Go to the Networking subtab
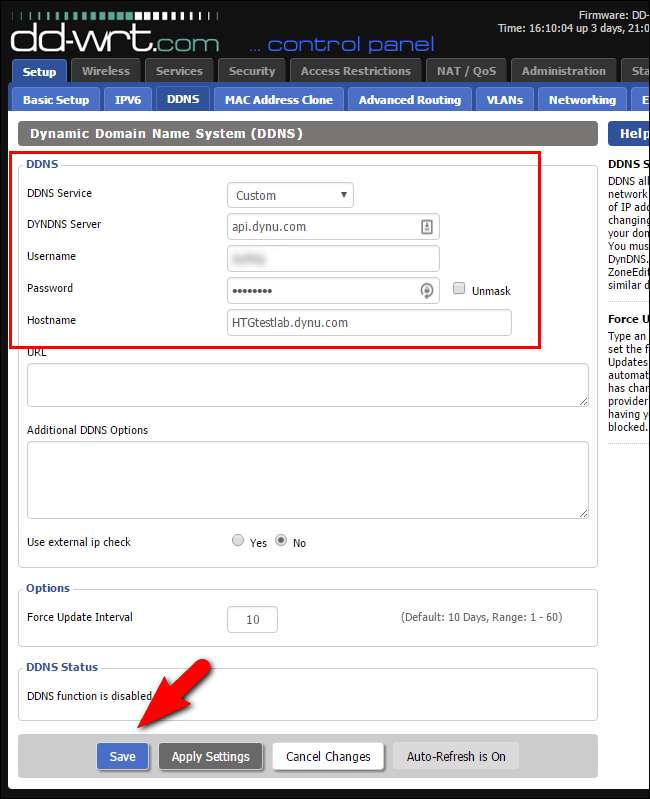This screenshot has width=650, height=799. 582,100
